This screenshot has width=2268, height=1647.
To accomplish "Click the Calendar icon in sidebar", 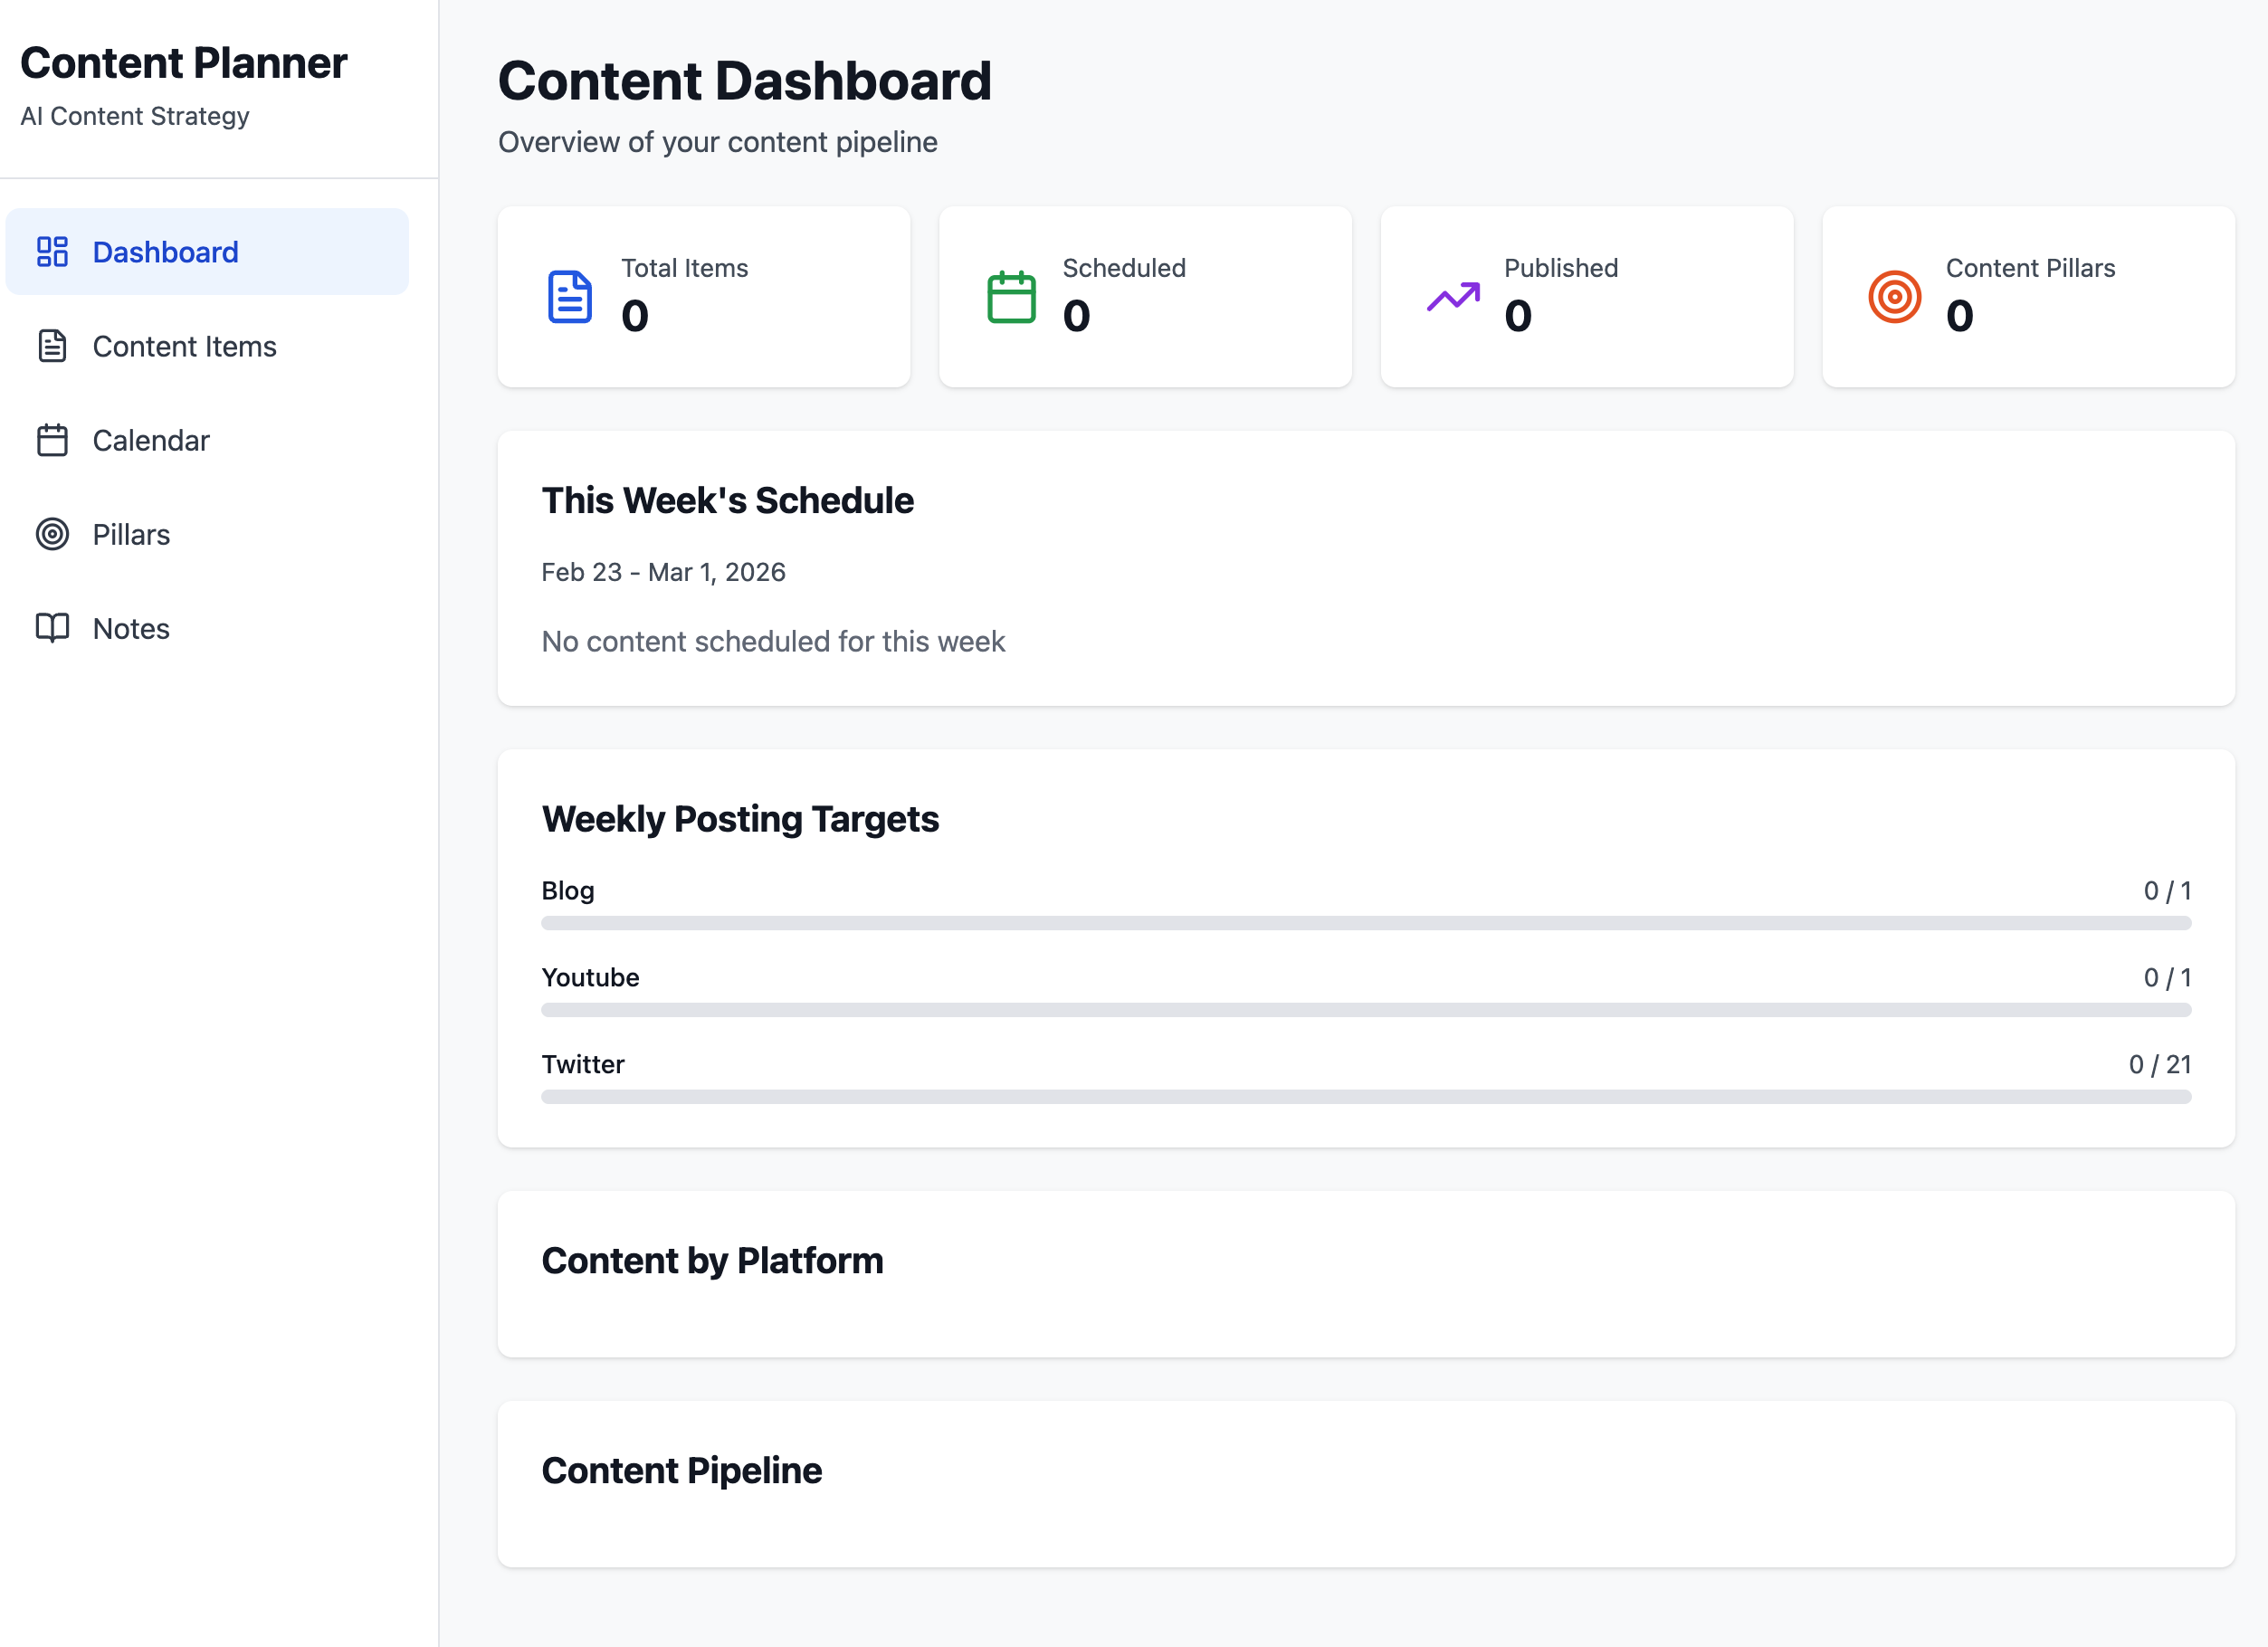I will pyautogui.click(x=52, y=440).
